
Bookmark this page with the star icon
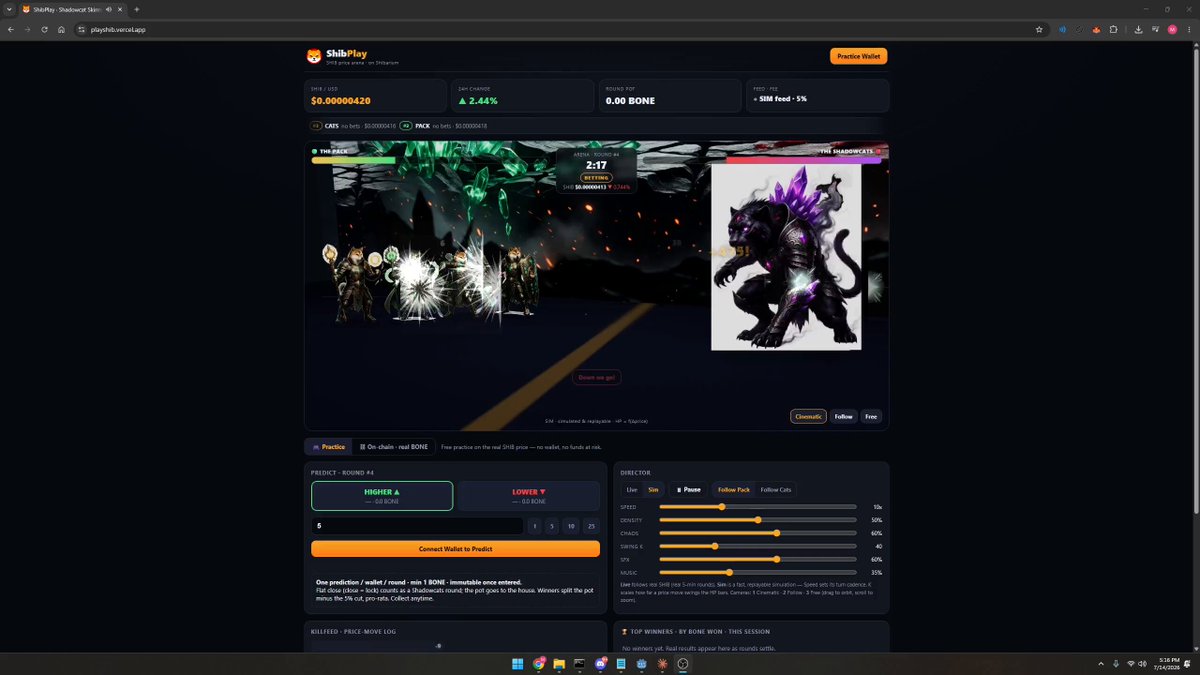[x=1039, y=29]
